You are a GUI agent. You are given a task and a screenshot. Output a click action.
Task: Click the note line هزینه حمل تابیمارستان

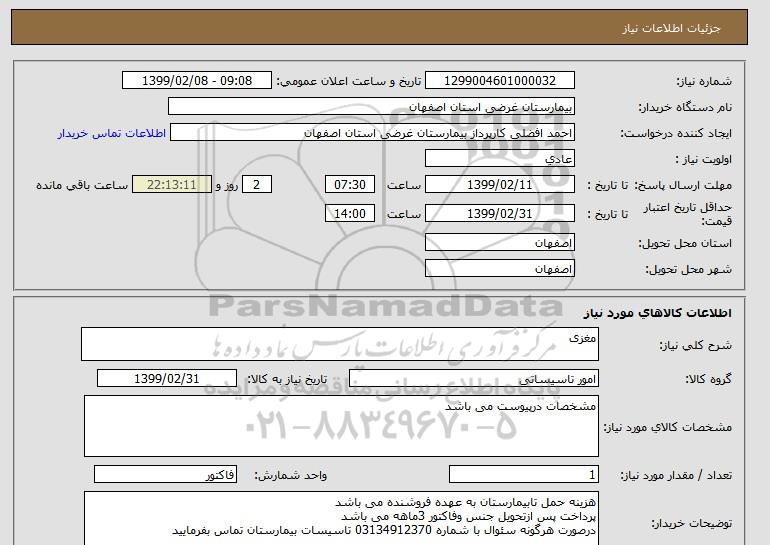coord(466,502)
